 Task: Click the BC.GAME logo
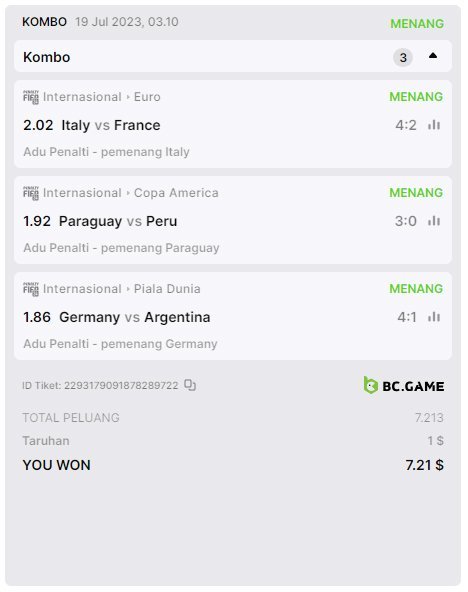coord(404,385)
